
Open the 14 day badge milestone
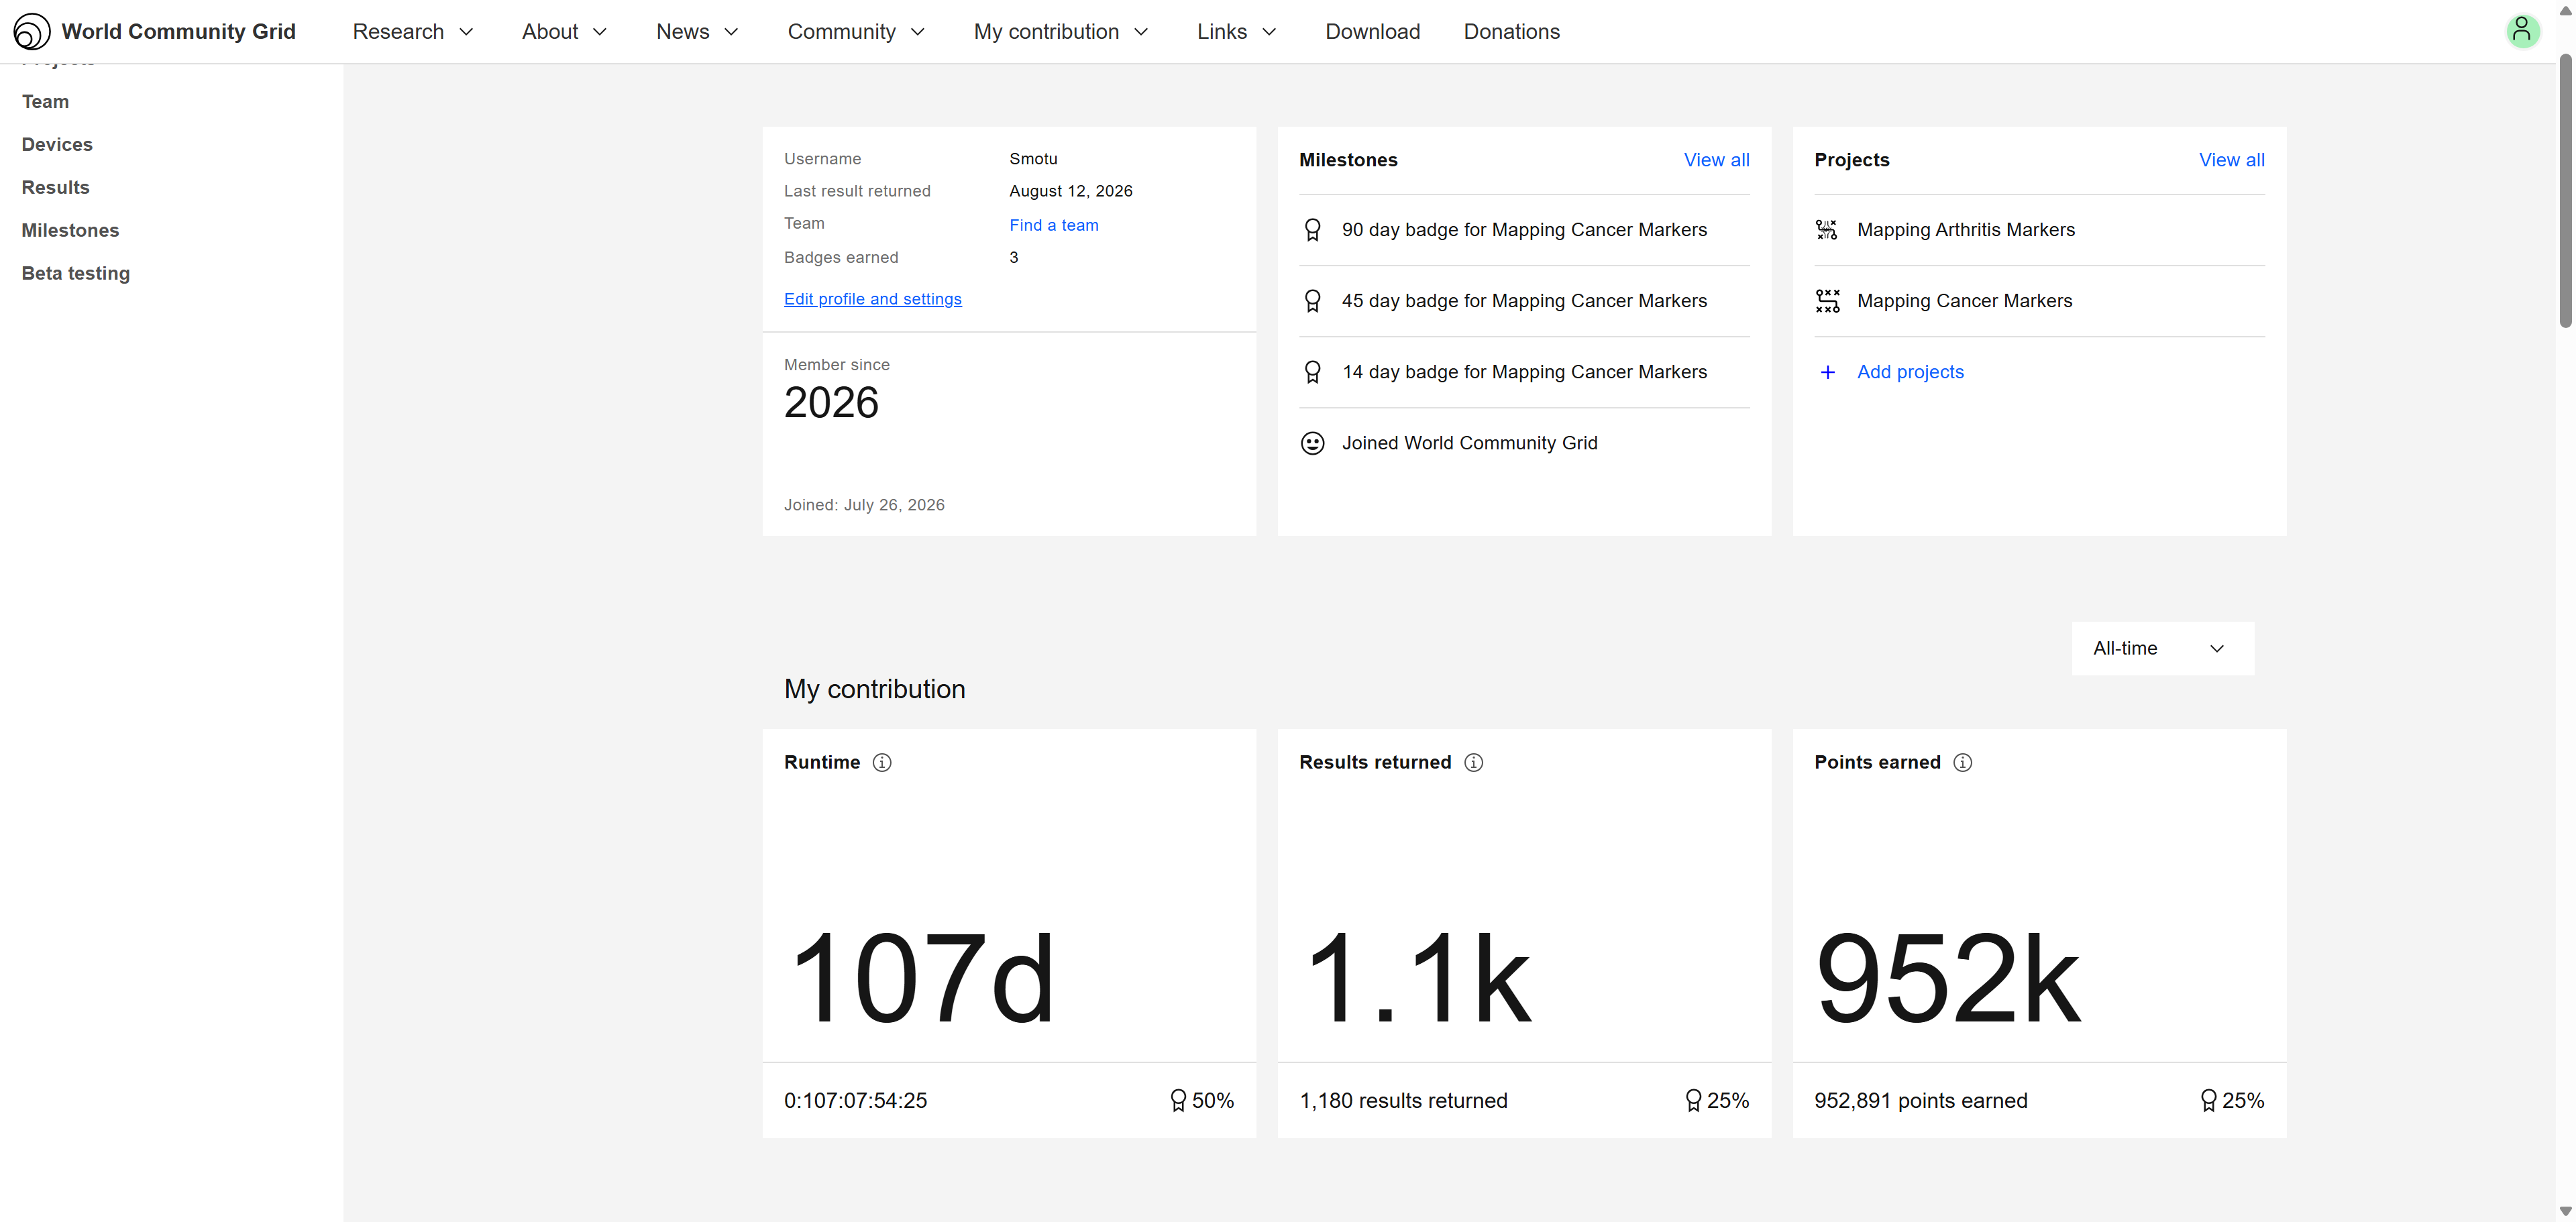(x=1524, y=372)
